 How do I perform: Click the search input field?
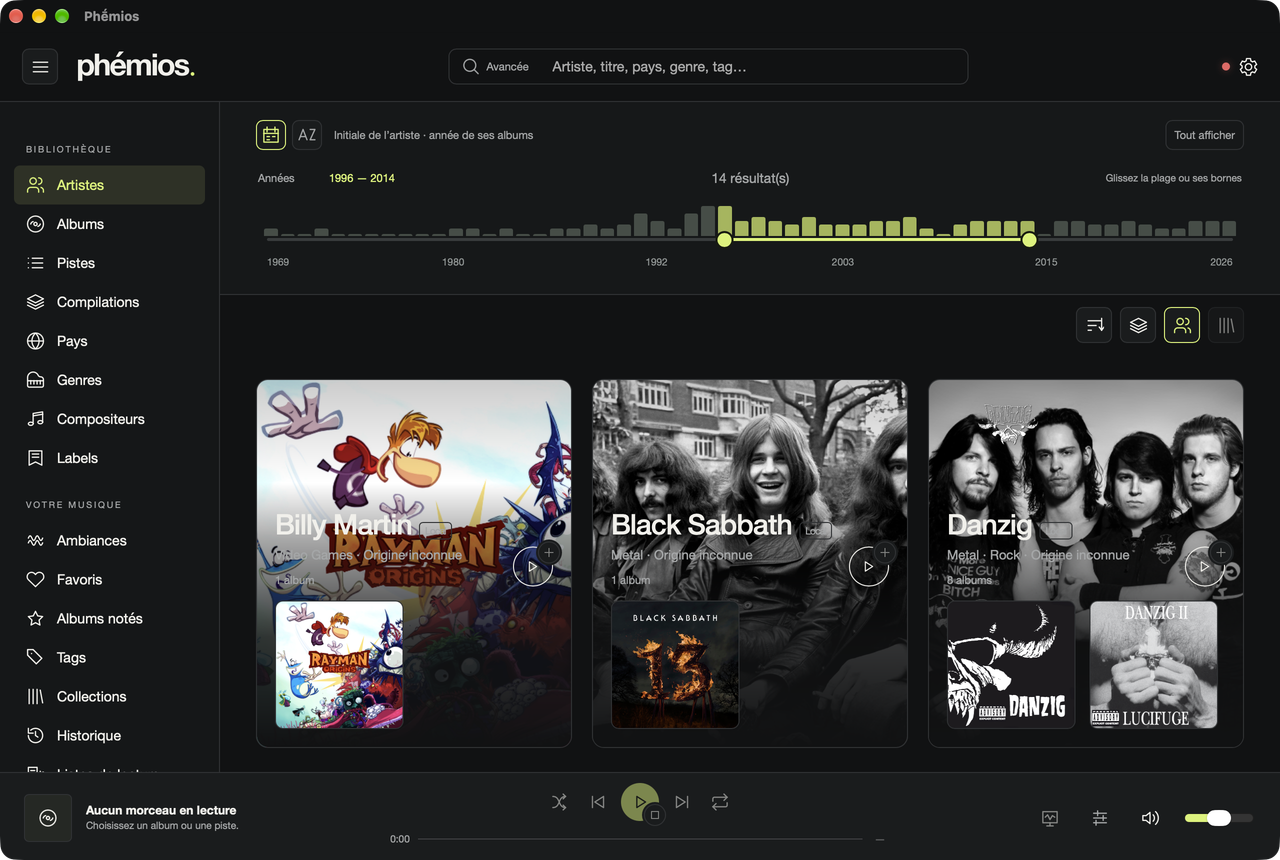[x=755, y=67]
